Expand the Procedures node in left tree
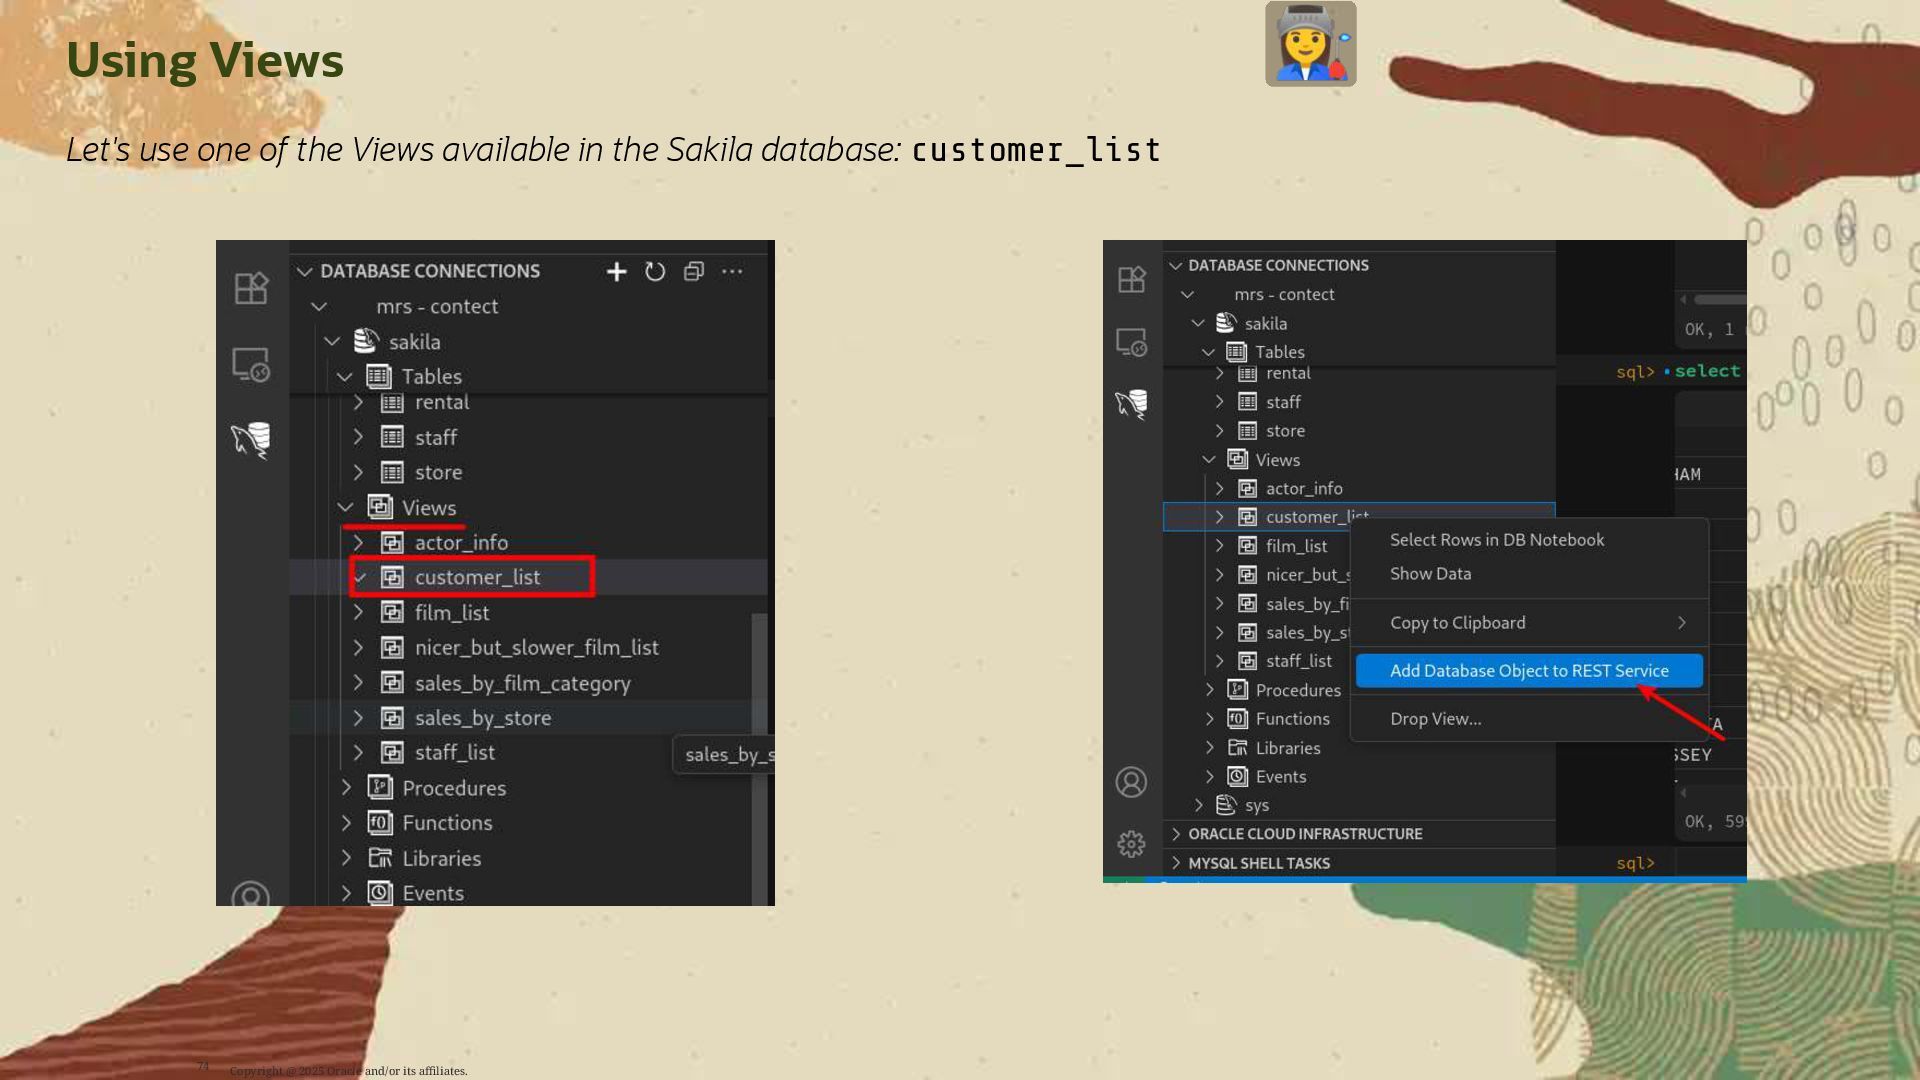 (x=346, y=788)
